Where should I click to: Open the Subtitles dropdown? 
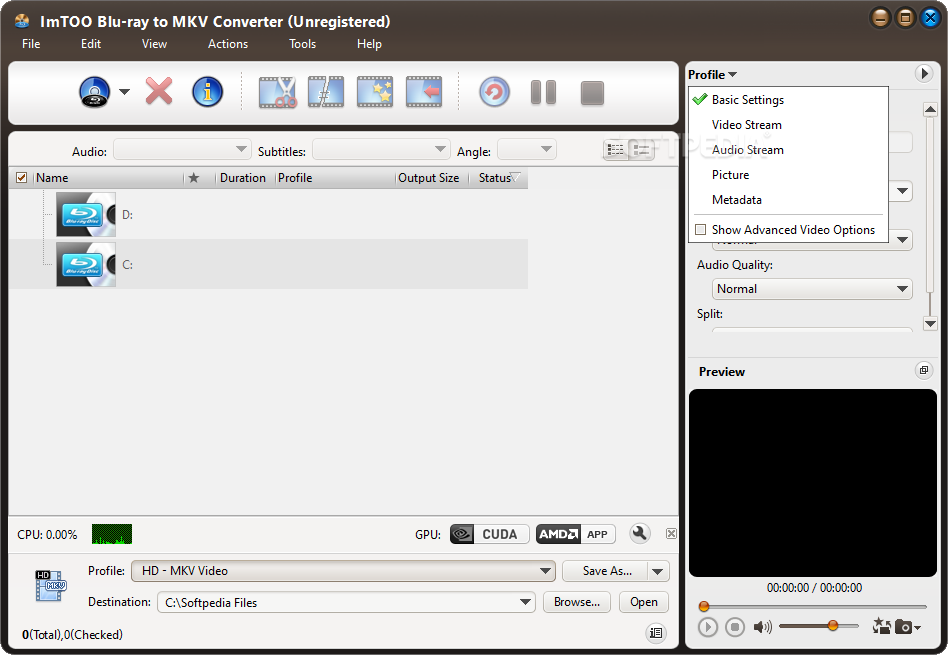coord(380,150)
